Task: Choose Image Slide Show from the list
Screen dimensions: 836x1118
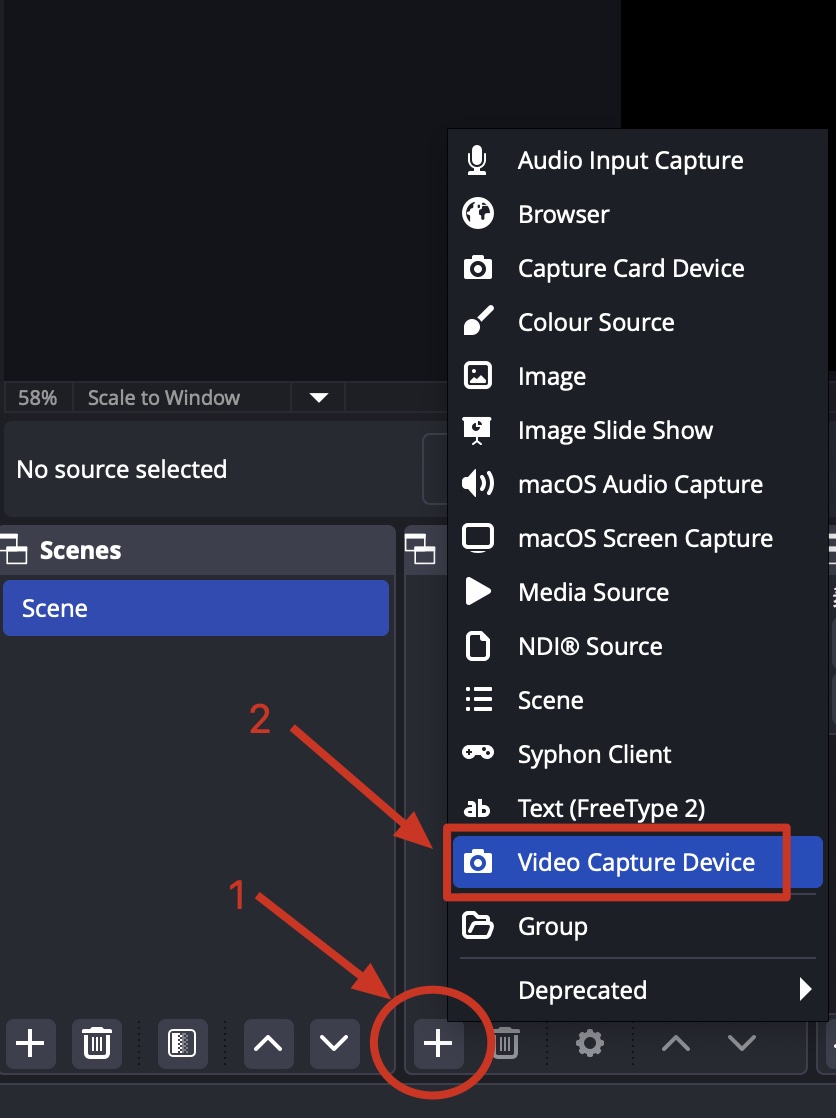Action: [615, 430]
